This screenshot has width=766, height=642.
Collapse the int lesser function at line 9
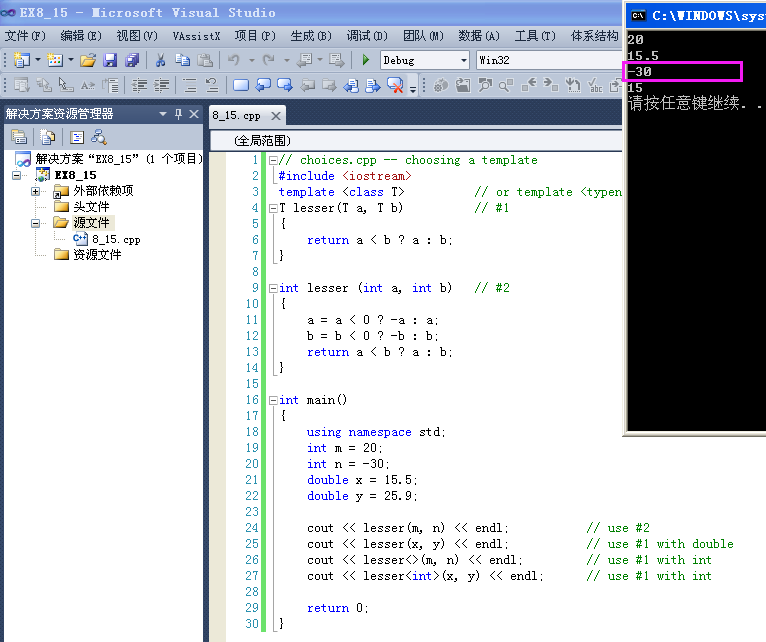click(273, 288)
